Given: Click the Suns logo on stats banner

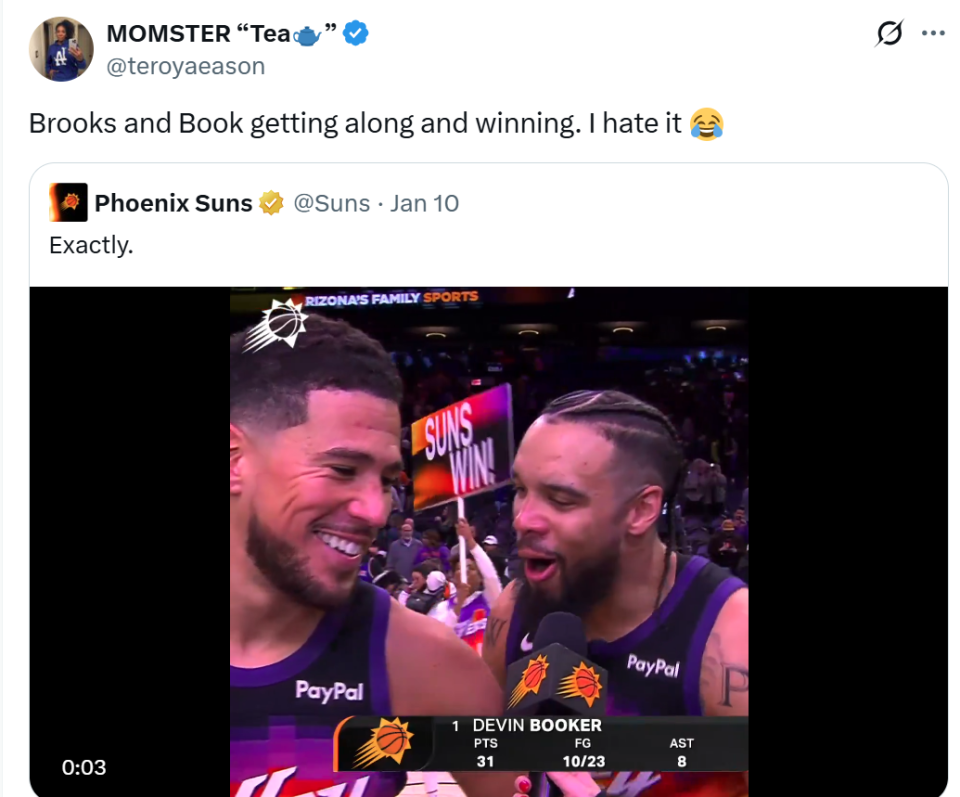Looking at the screenshot, I should tap(381, 742).
